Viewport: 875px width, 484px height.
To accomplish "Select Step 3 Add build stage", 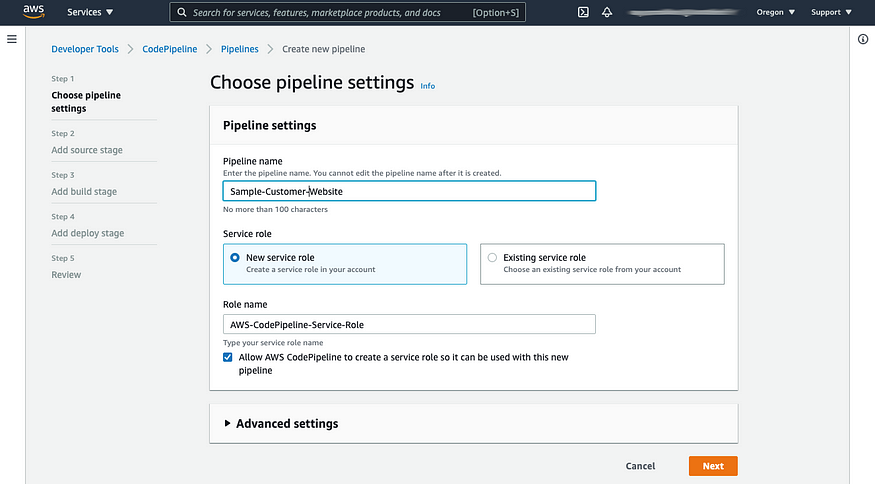I will pyautogui.click(x=84, y=191).
